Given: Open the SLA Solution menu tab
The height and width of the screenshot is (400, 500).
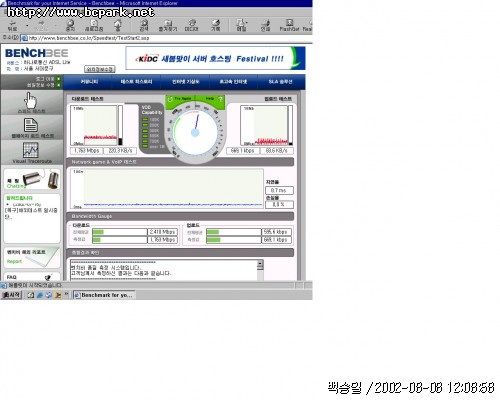Looking at the screenshot, I should (x=280, y=82).
